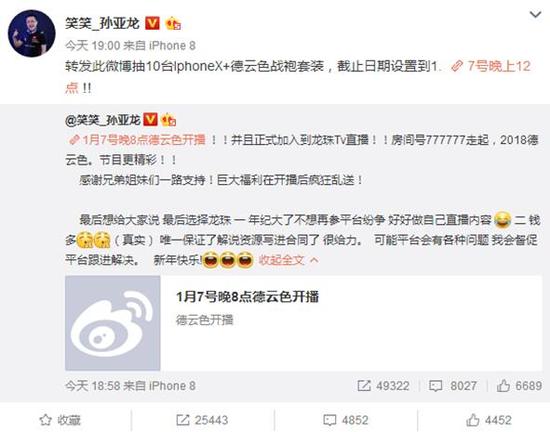Click the membership crown badge next to top username
This screenshot has height=432, width=550.
[173, 23]
